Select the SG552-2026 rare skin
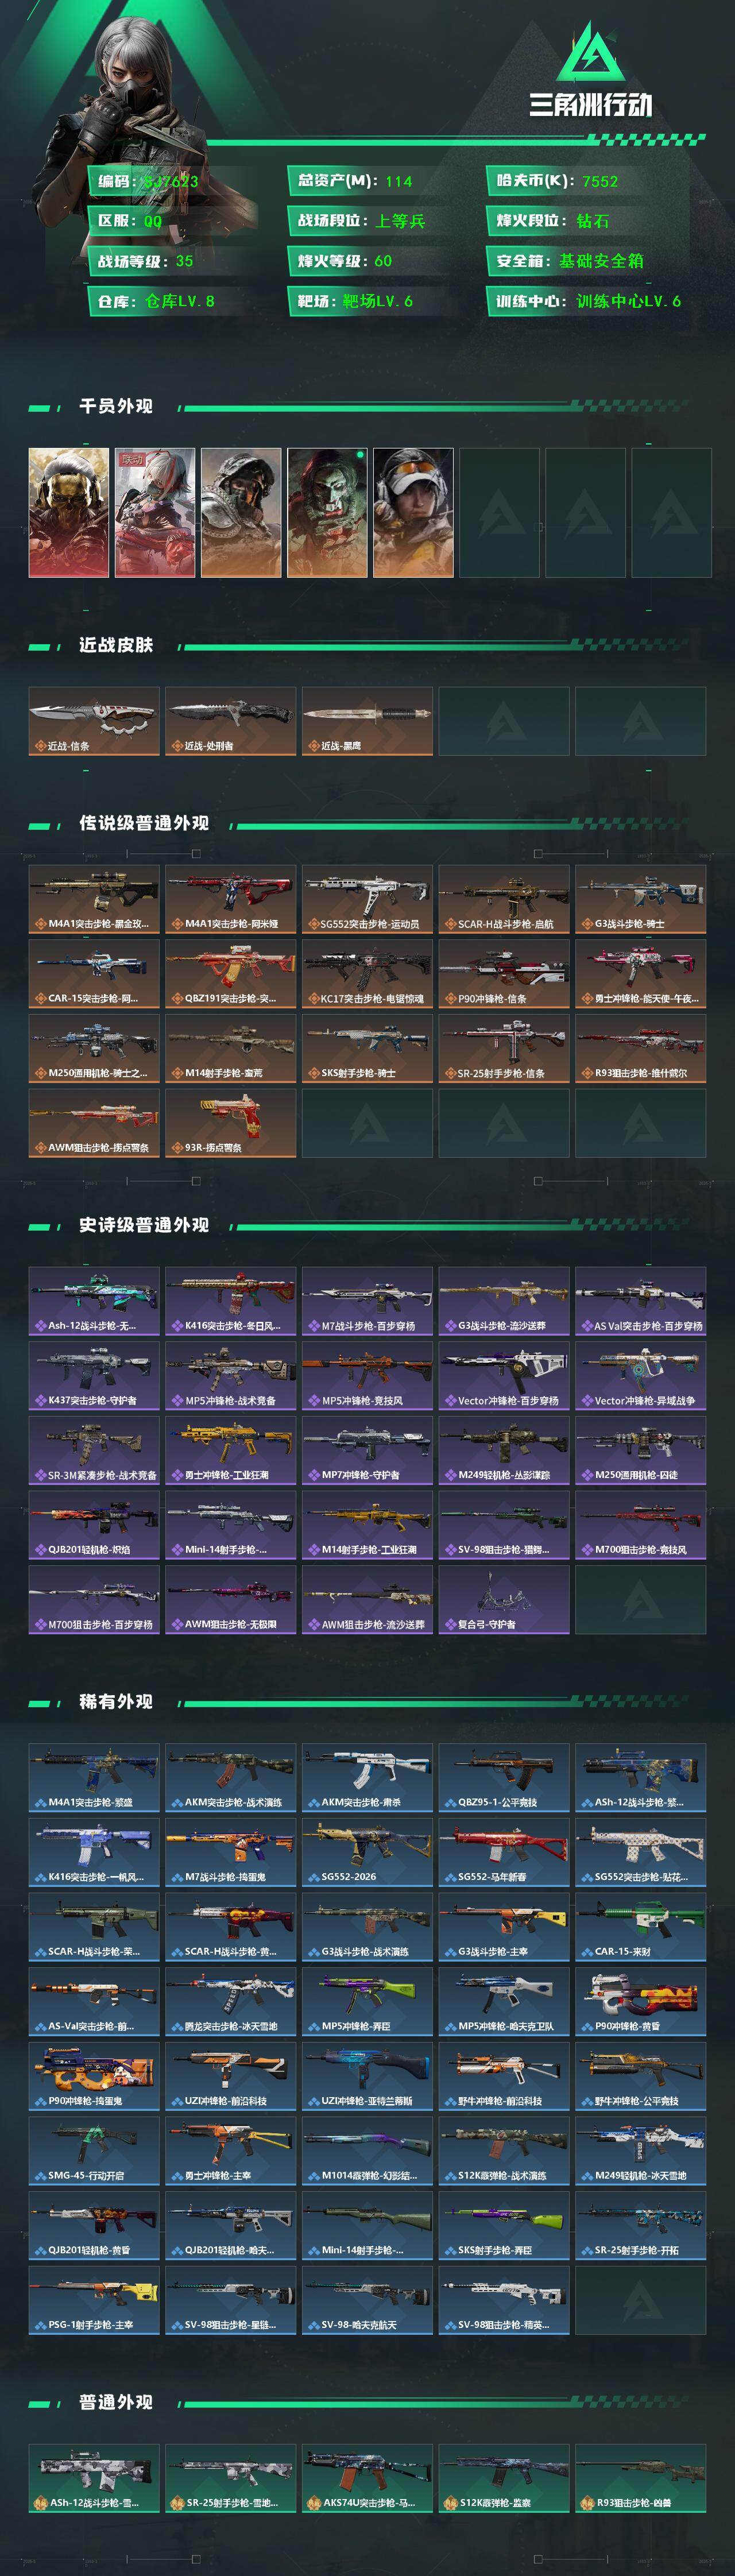 pos(368,1852)
